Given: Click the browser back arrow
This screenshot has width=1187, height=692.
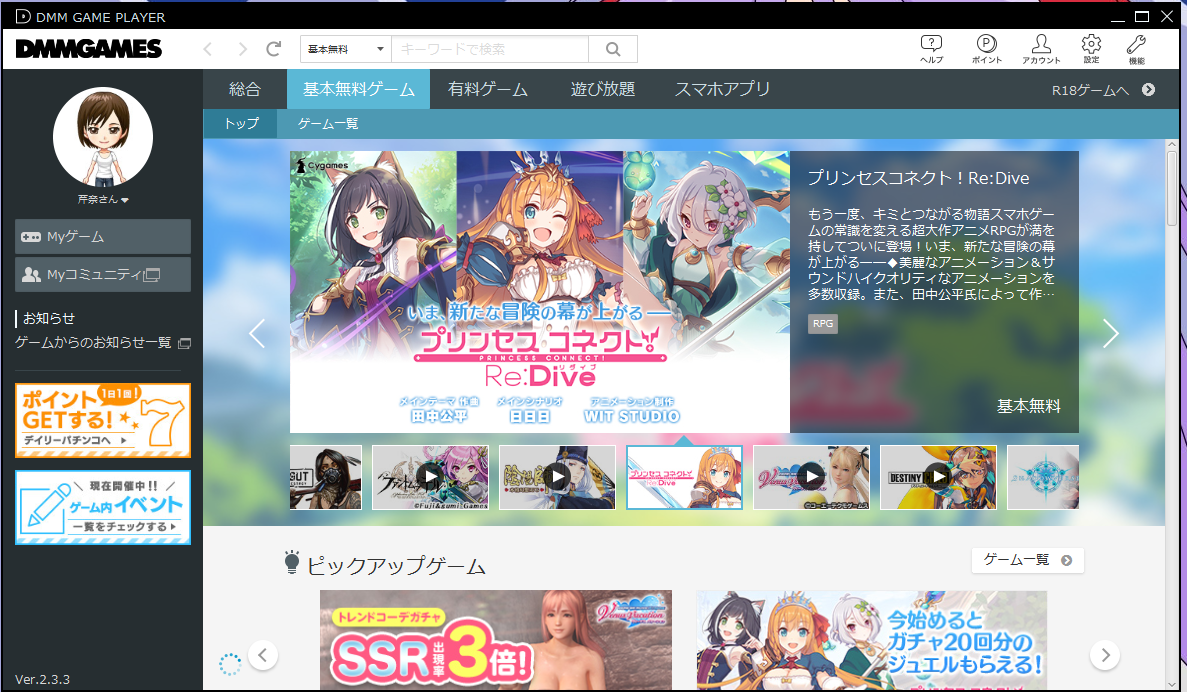Looking at the screenshot, I should (x=208, y=49).
